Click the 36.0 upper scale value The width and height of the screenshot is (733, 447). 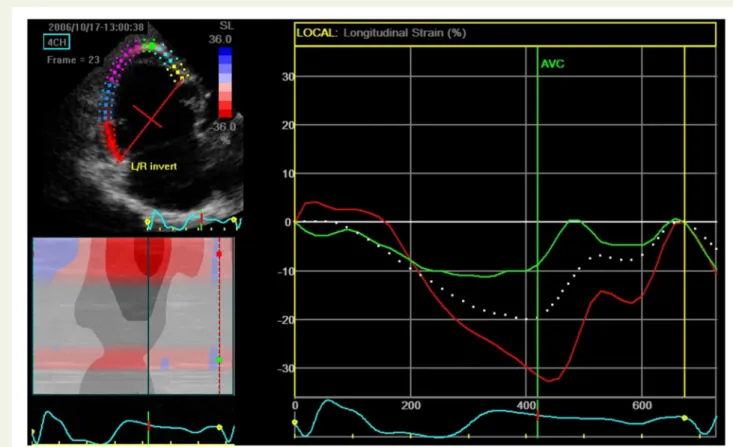click(x=220, y=39)
